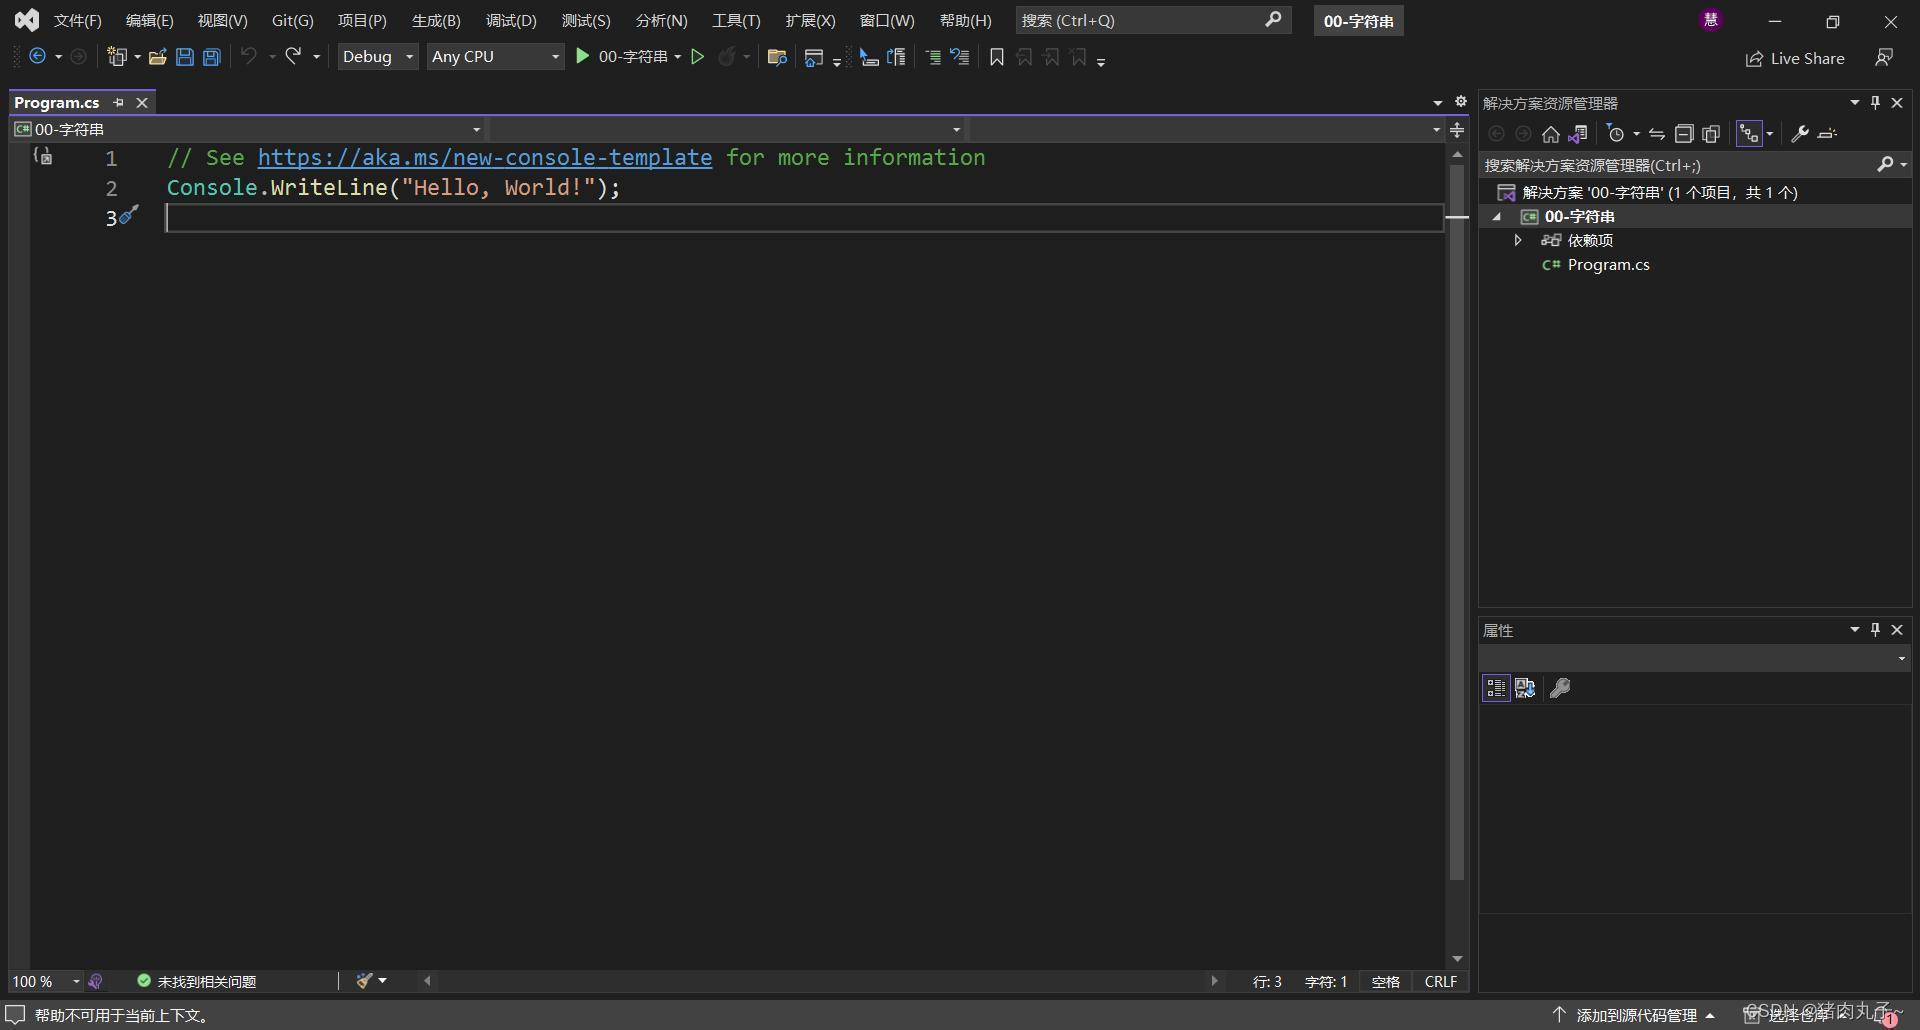Expand the 依赖项 dependencies node

click(x=1518, y=240)
